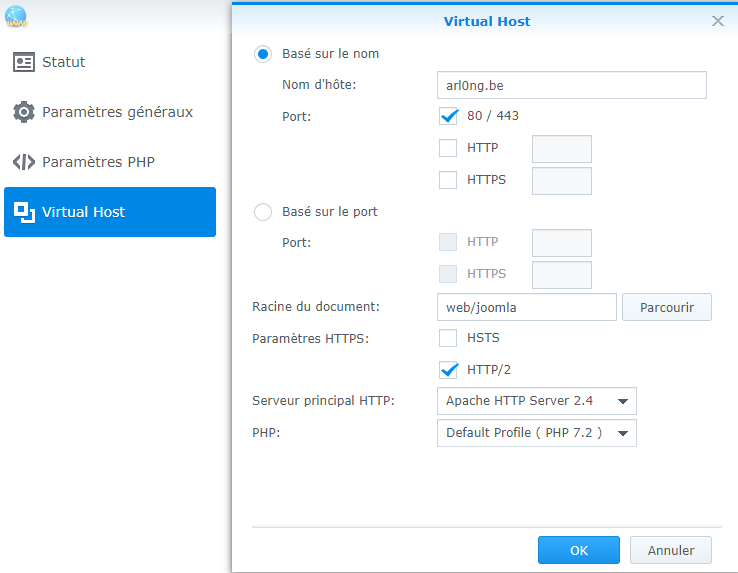Enable the HSTS checkbox
This screenshot has width=738, height=573.
click(448, 338)
